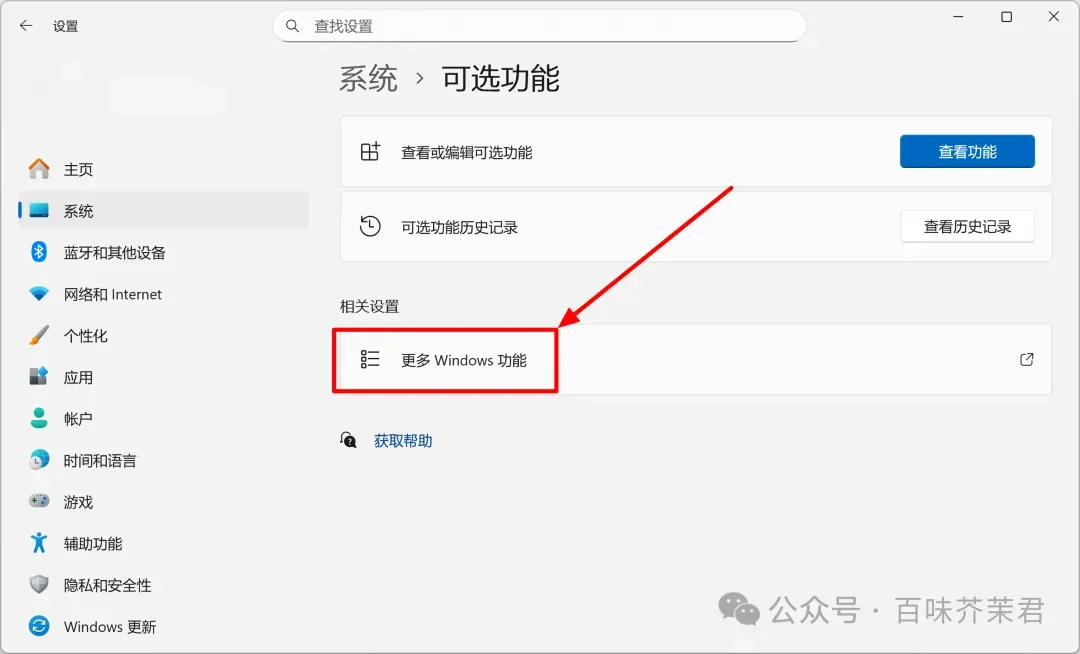Click the Bluetooth icon
The image size is (1080, 654).
pyautogui.click(x=39, y=252)
